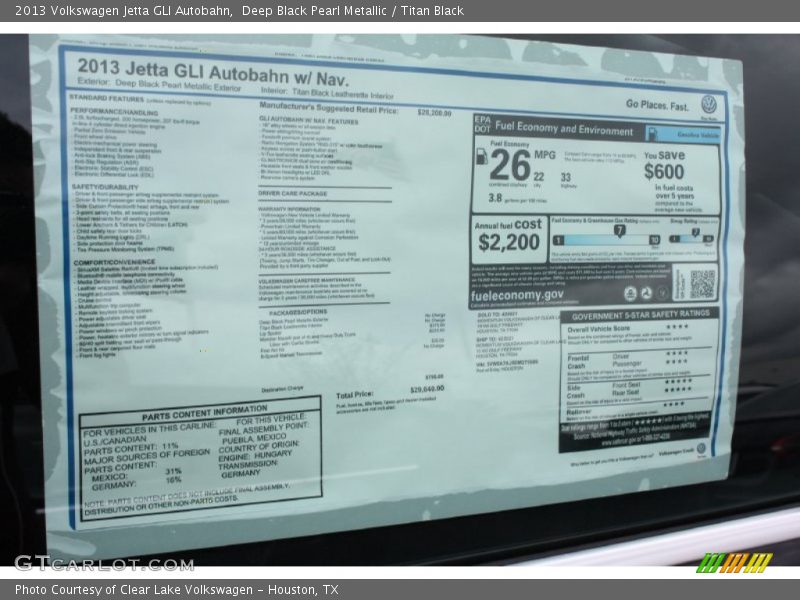
Task: Click 'U.S./Canadian Parts Content: 11%' line
Action: [131, 444]
